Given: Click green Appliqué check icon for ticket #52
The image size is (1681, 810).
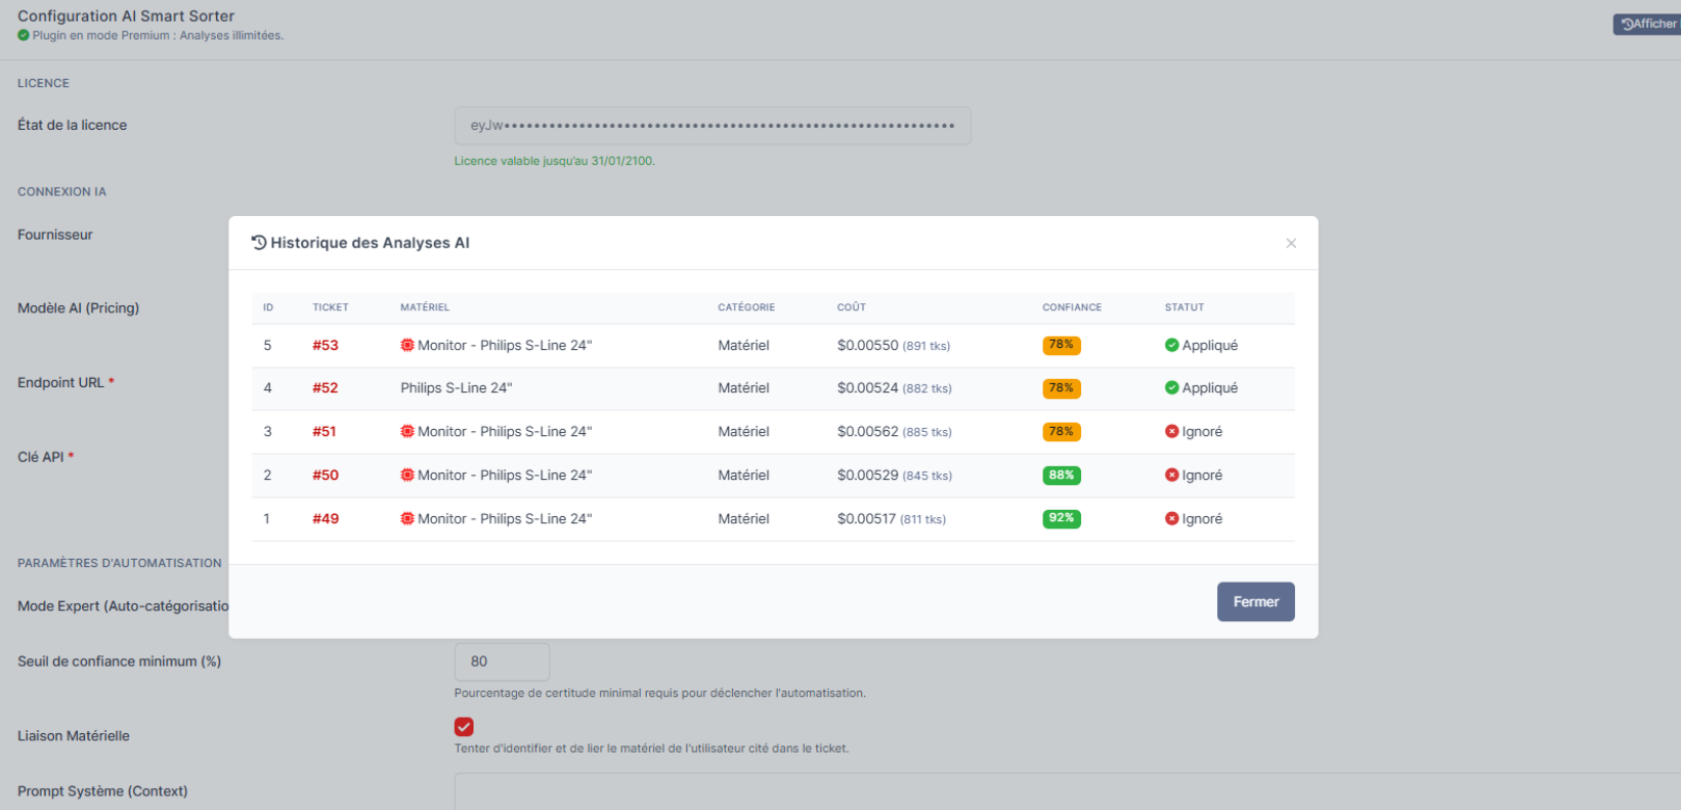Looking at the screenshot, I should coord(1171,388).
